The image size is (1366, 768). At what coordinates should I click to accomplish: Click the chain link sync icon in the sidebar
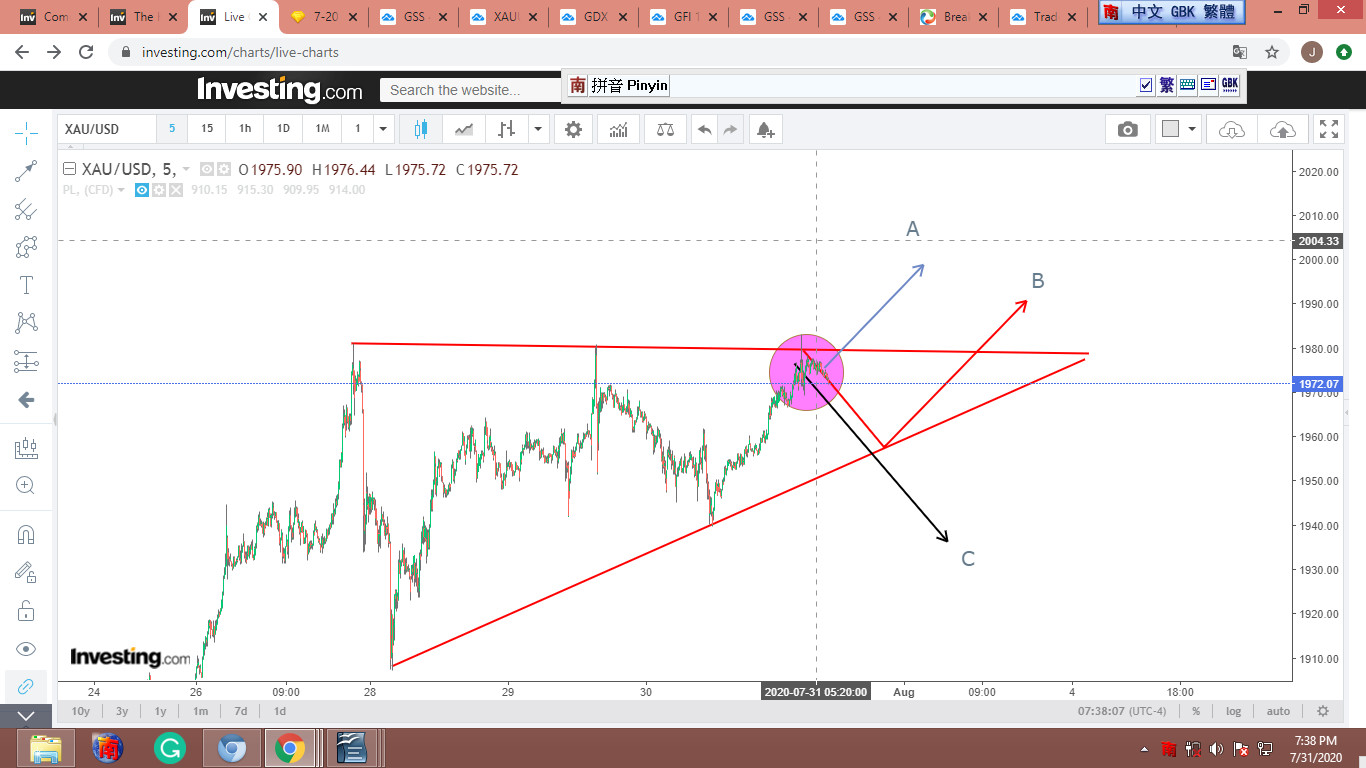[26, 686]
